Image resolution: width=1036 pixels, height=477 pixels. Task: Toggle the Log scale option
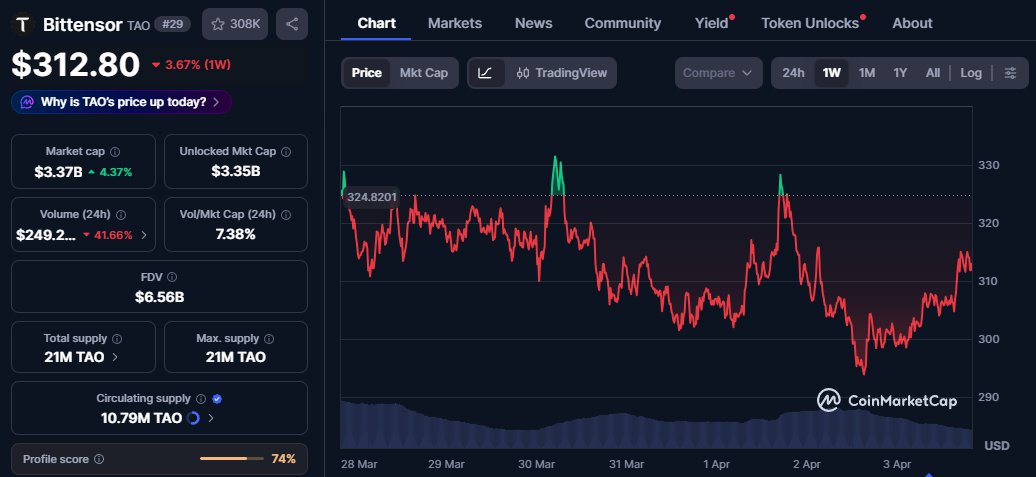click(971, 73)
